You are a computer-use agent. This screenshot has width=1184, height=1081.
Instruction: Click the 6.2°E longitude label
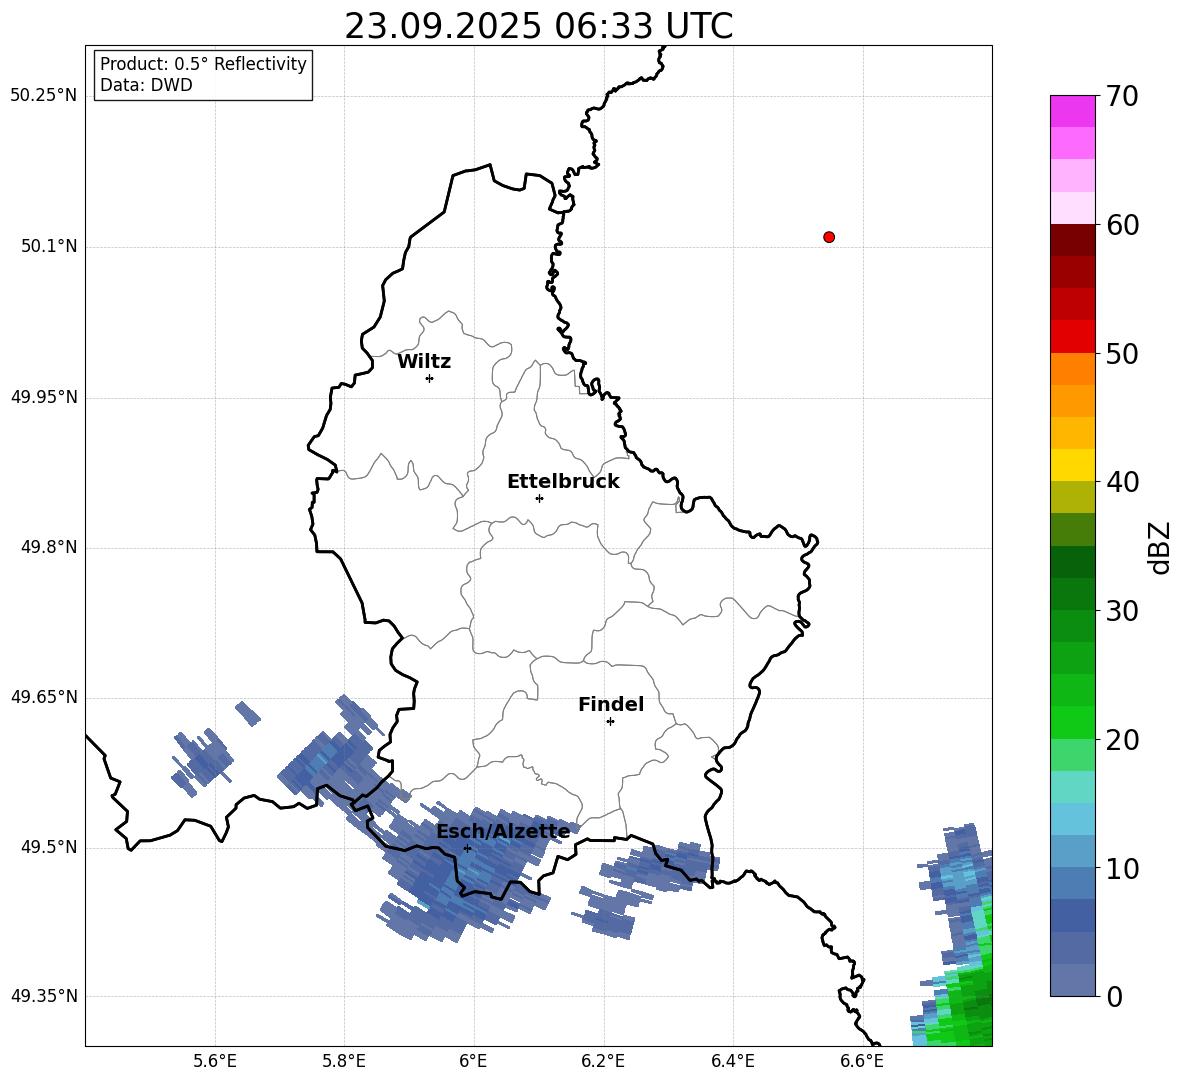click(603, 1061)
